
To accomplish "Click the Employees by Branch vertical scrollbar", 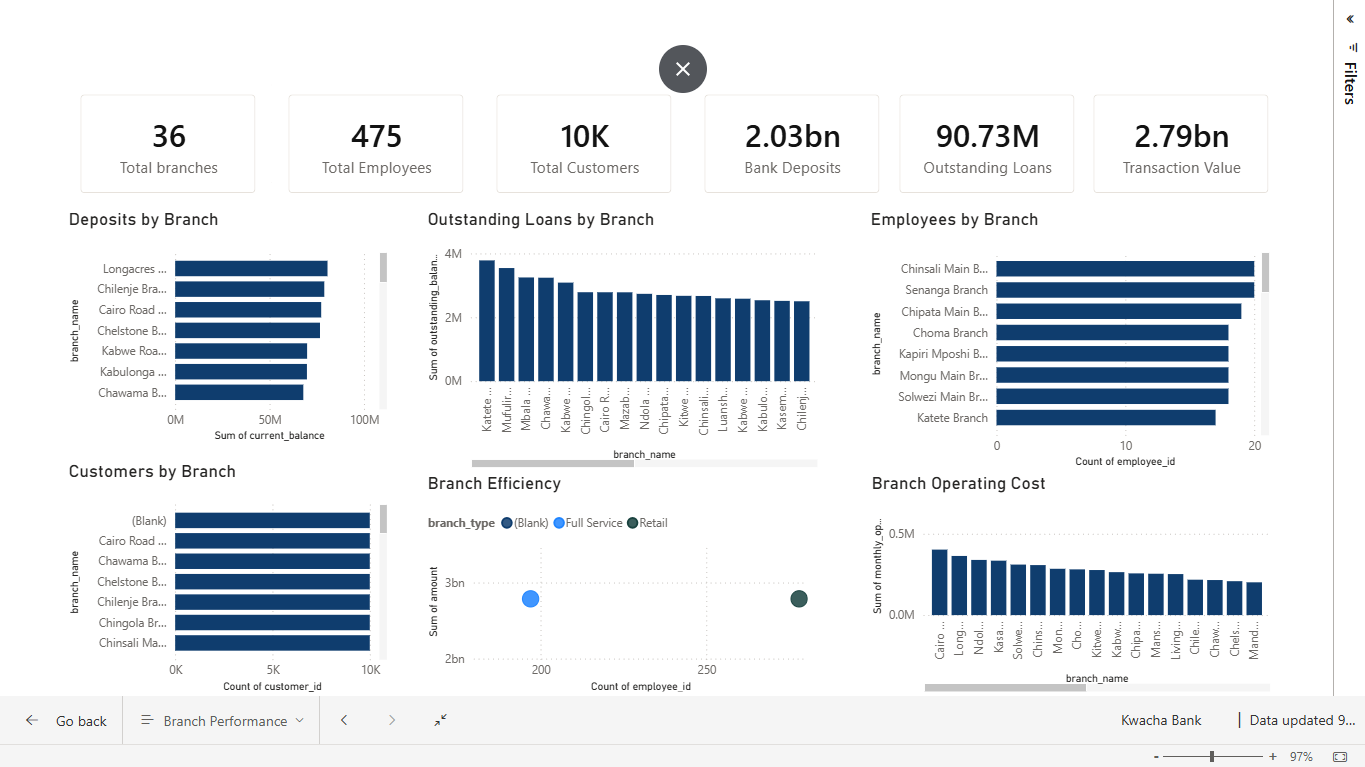I will click(x=1265, y=272).
